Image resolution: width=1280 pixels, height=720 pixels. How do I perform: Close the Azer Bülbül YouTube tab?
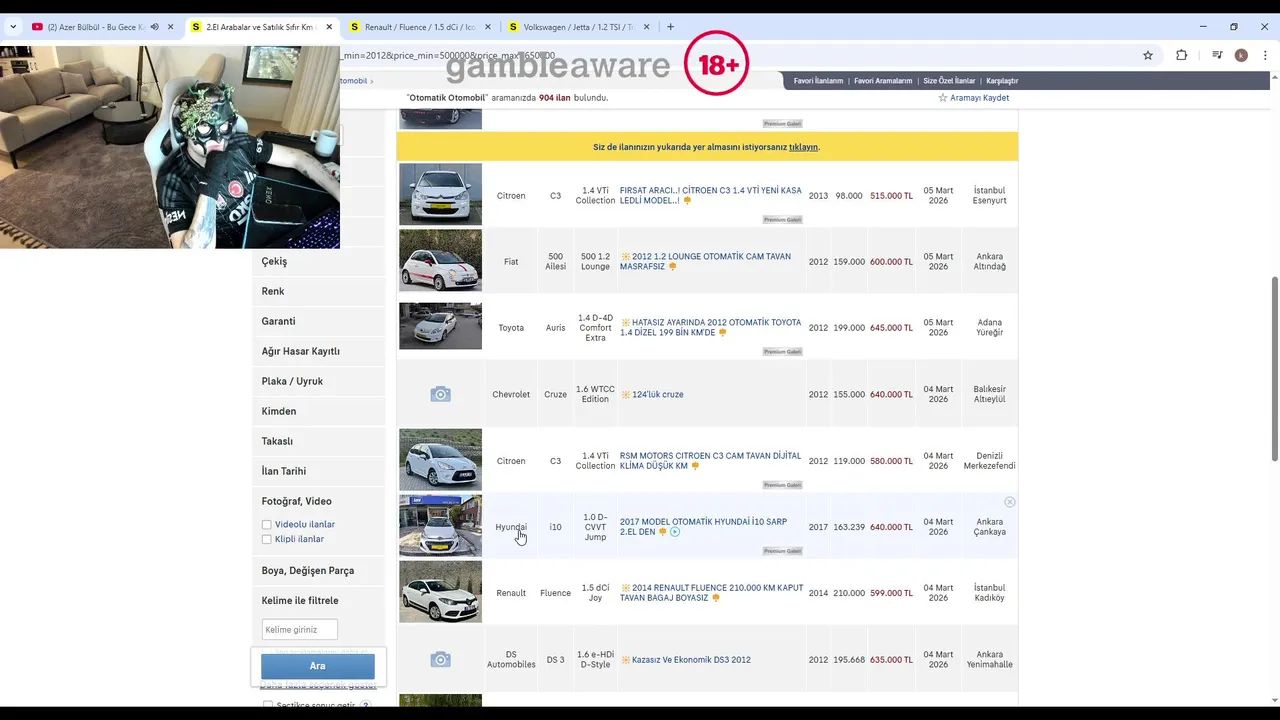pos(170,27)
